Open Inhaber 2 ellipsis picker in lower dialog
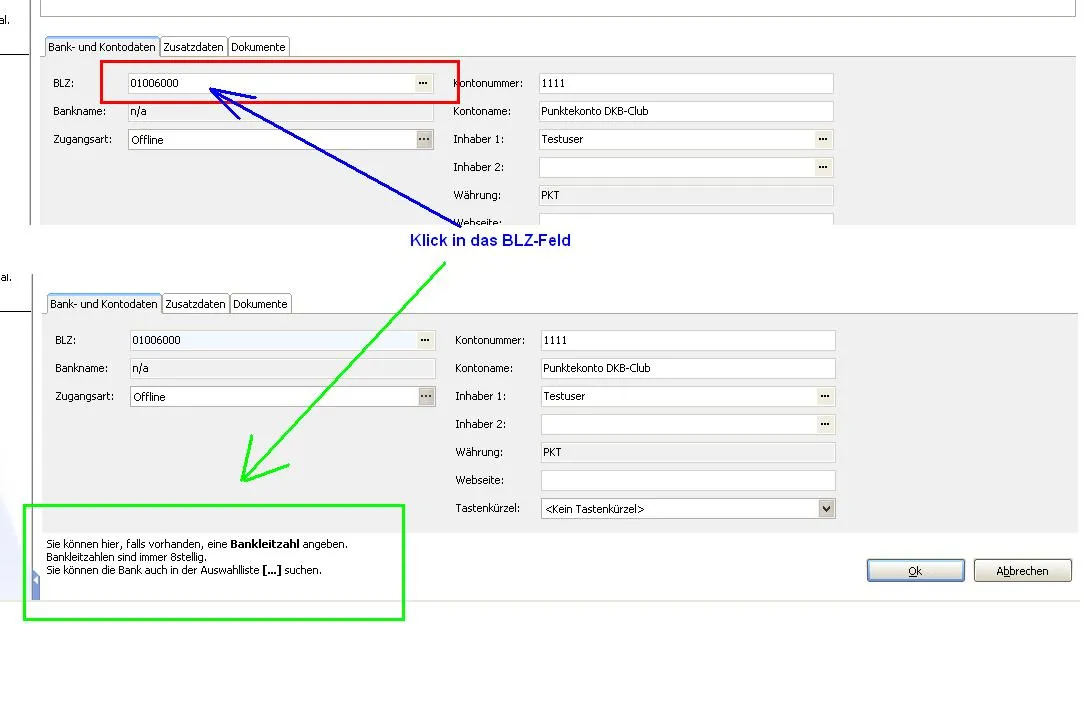The image size is (1084, 702). point(825,424)
